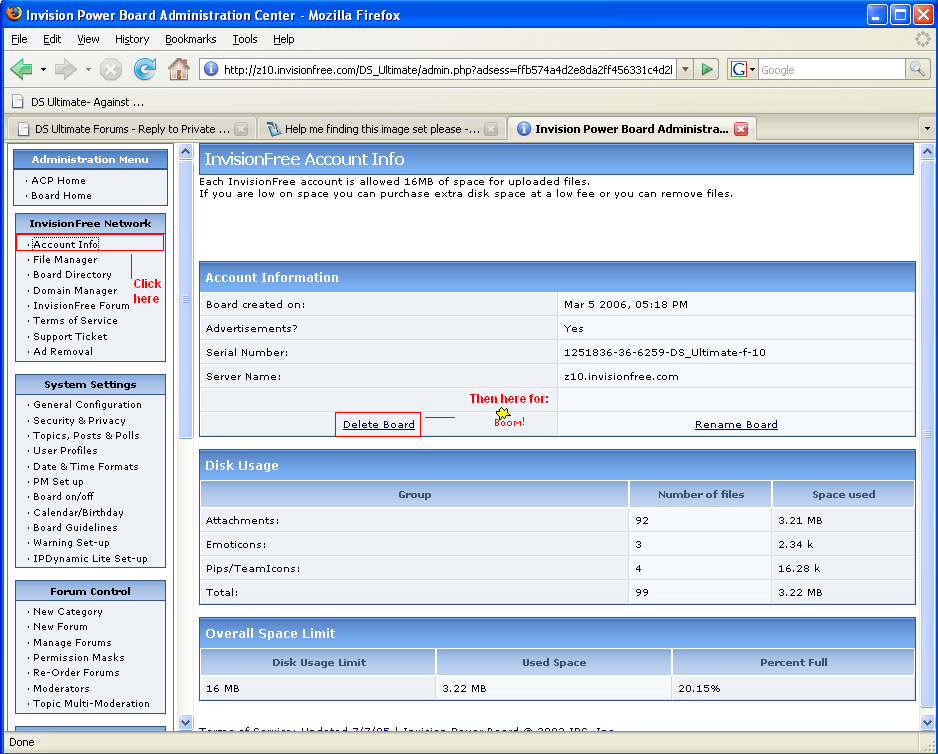Click the Google search engine icon
This screenshot has height=754, width=938.
[x=739, y=69]
